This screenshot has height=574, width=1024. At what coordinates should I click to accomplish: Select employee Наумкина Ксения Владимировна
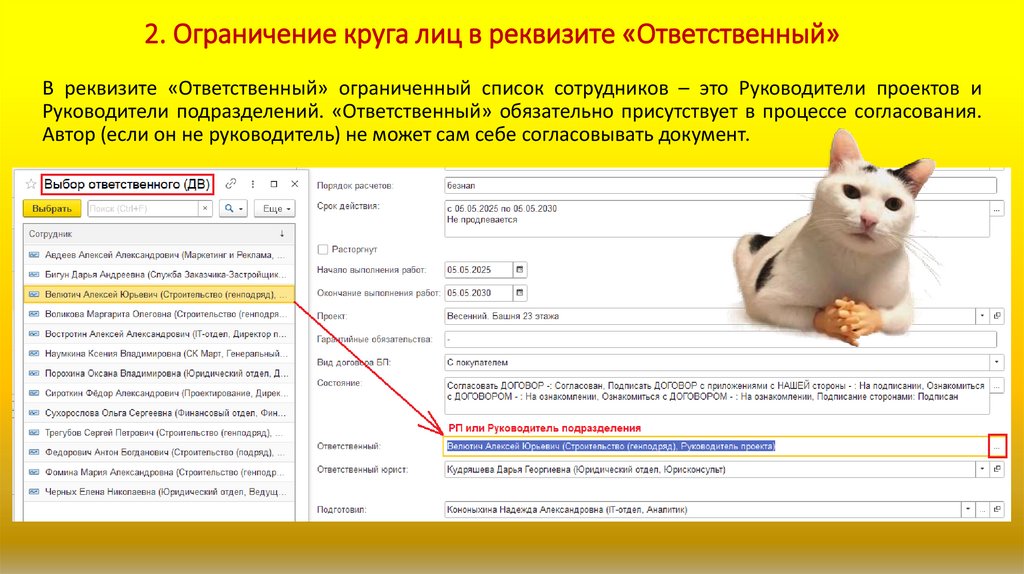click(159, 353)
